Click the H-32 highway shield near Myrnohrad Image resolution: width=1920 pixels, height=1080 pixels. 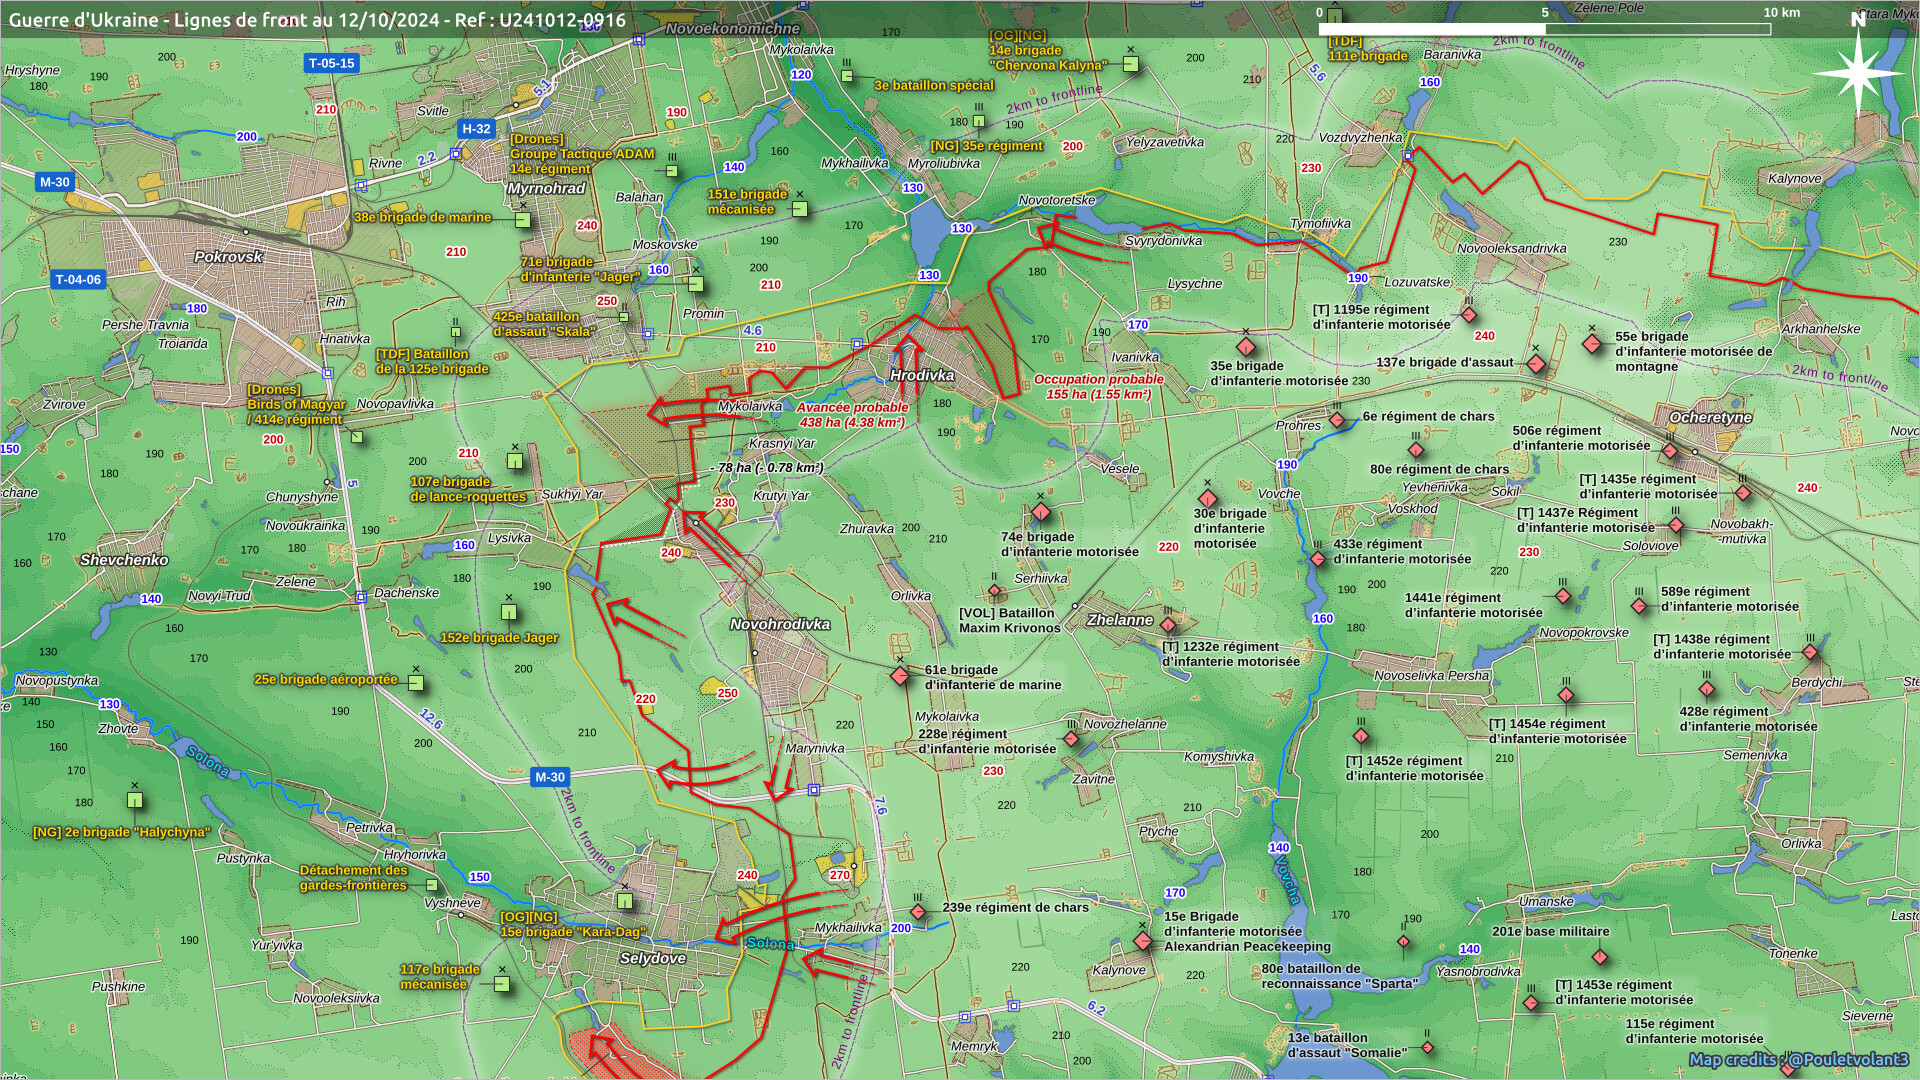tap(476, 129)
